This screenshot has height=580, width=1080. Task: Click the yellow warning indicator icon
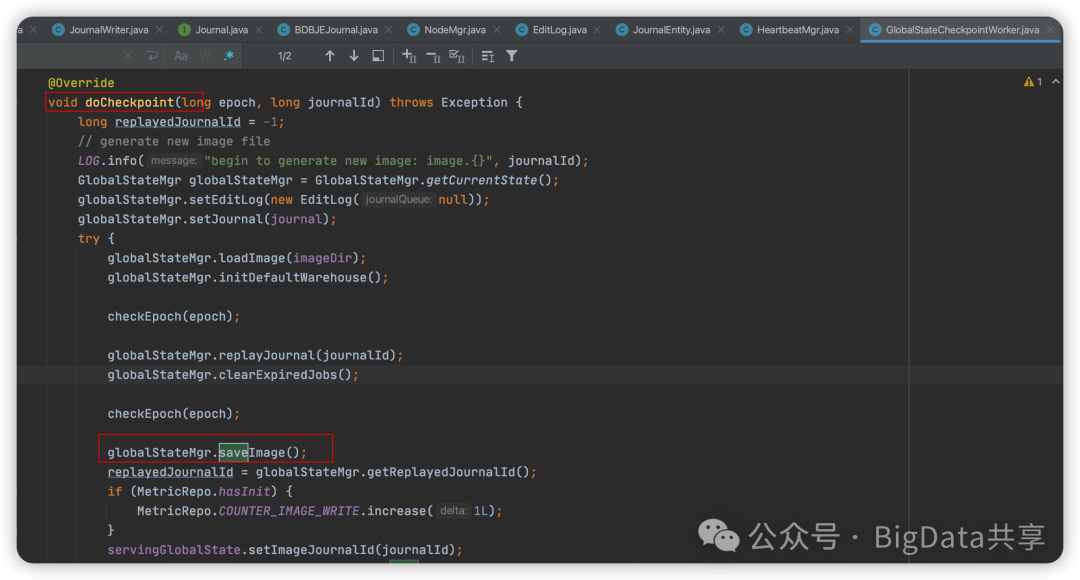(x=1029, y=81)
